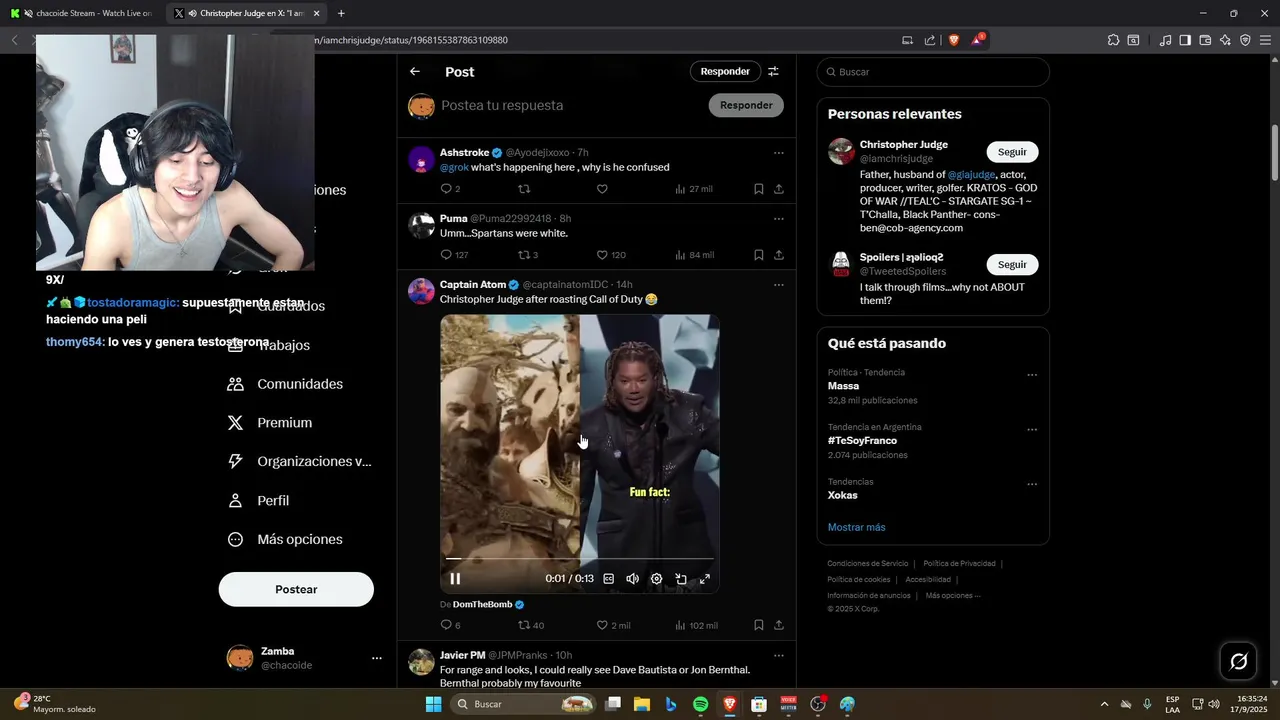This screenshot has height=720, width=1280.
Task: Open browser extensions puzzle icon
Action: (x=1113, y=40)
